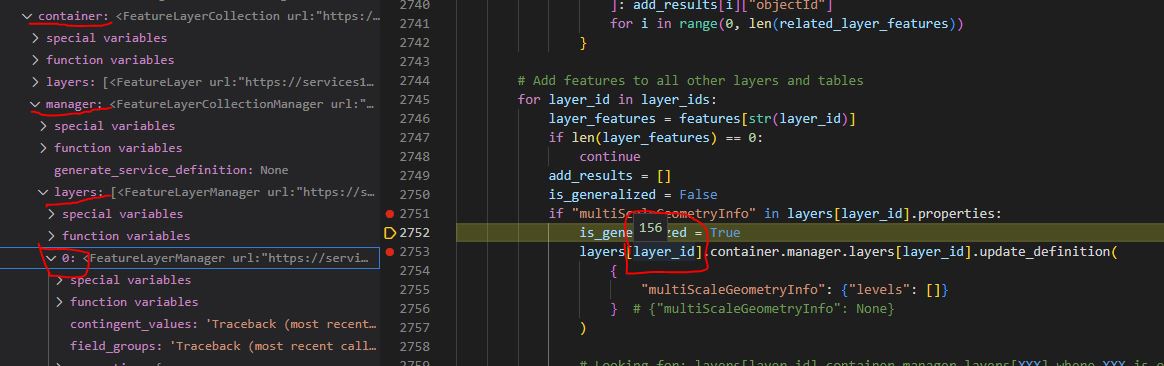This screenshot has width=1164, height=366.
Task: Expand function variables under 0: FeatureLayerManager
Action: coord(60,302)
